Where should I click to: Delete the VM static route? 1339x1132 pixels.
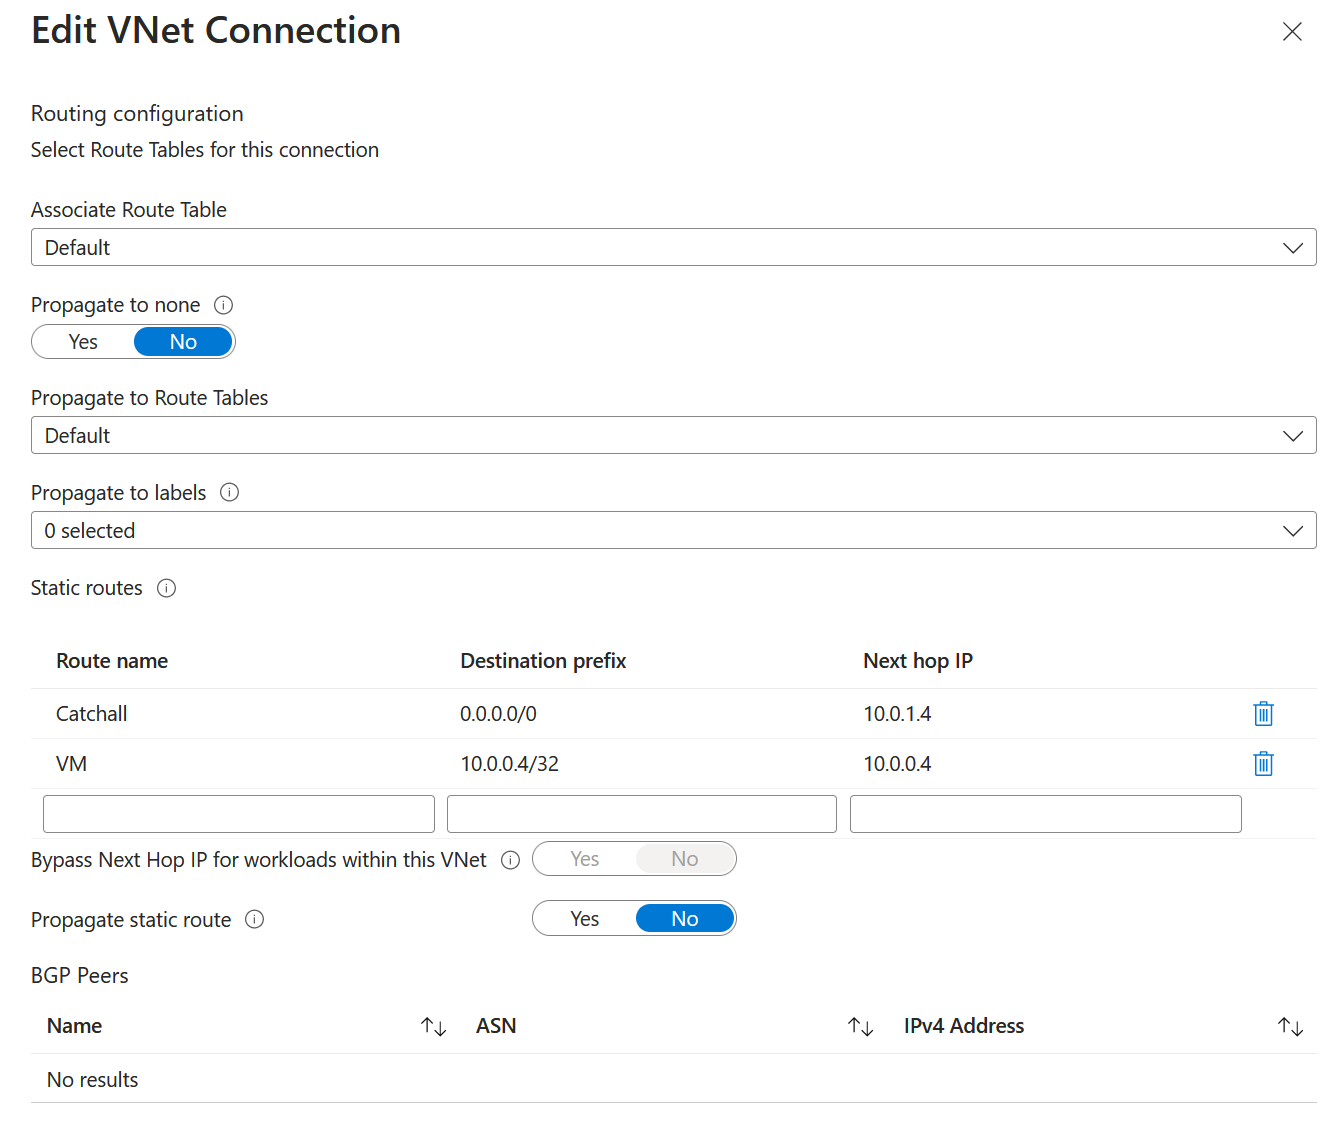pyautogui.click(x=1263, y=763)
